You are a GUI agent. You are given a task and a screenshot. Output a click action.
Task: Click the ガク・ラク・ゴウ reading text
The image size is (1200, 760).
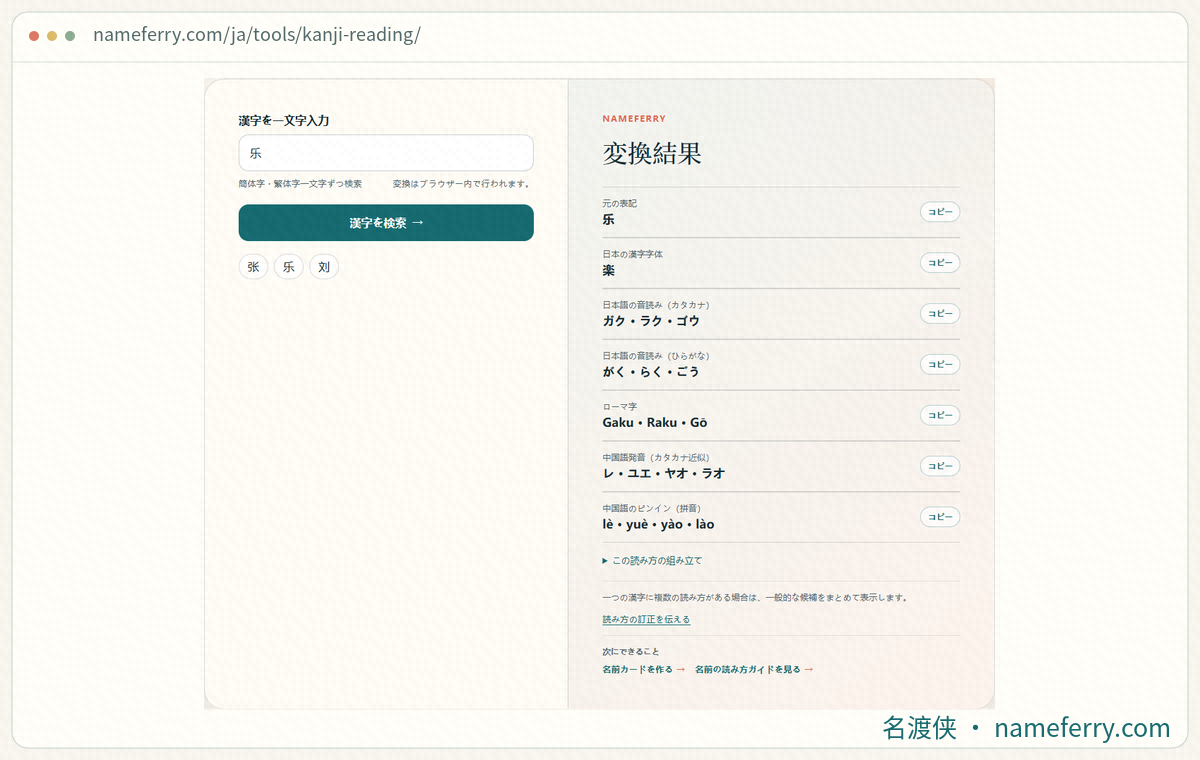651,321
